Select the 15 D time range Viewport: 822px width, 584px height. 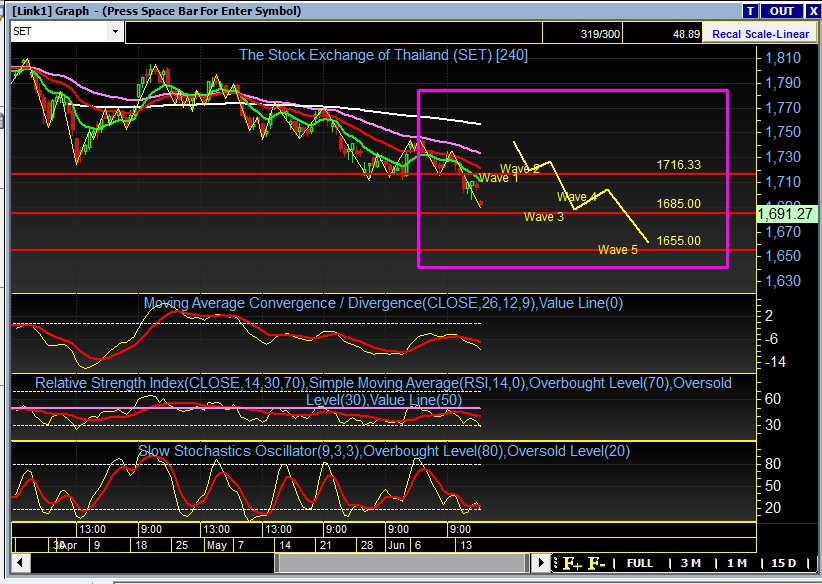tap(783, 563)
